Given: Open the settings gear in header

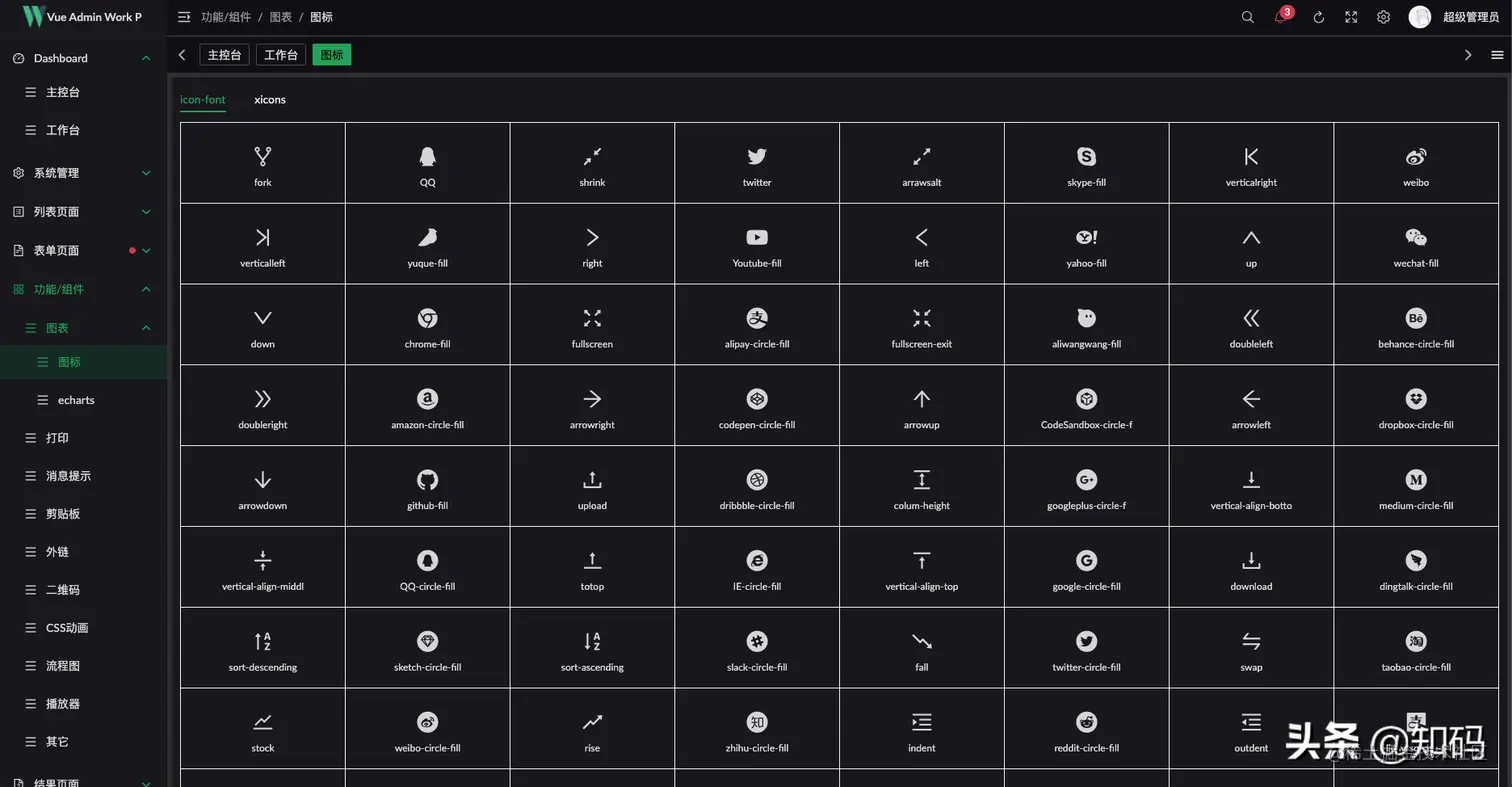Looking at the screenshot, I should tap(1383, 17).
